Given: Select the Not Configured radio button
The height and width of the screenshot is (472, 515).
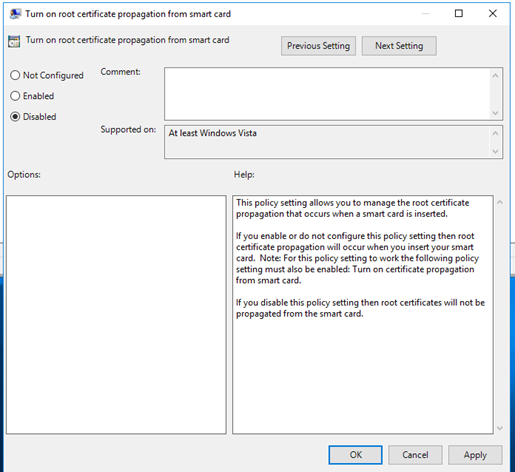Looking at the screenshot, I should tap(15, 75).
